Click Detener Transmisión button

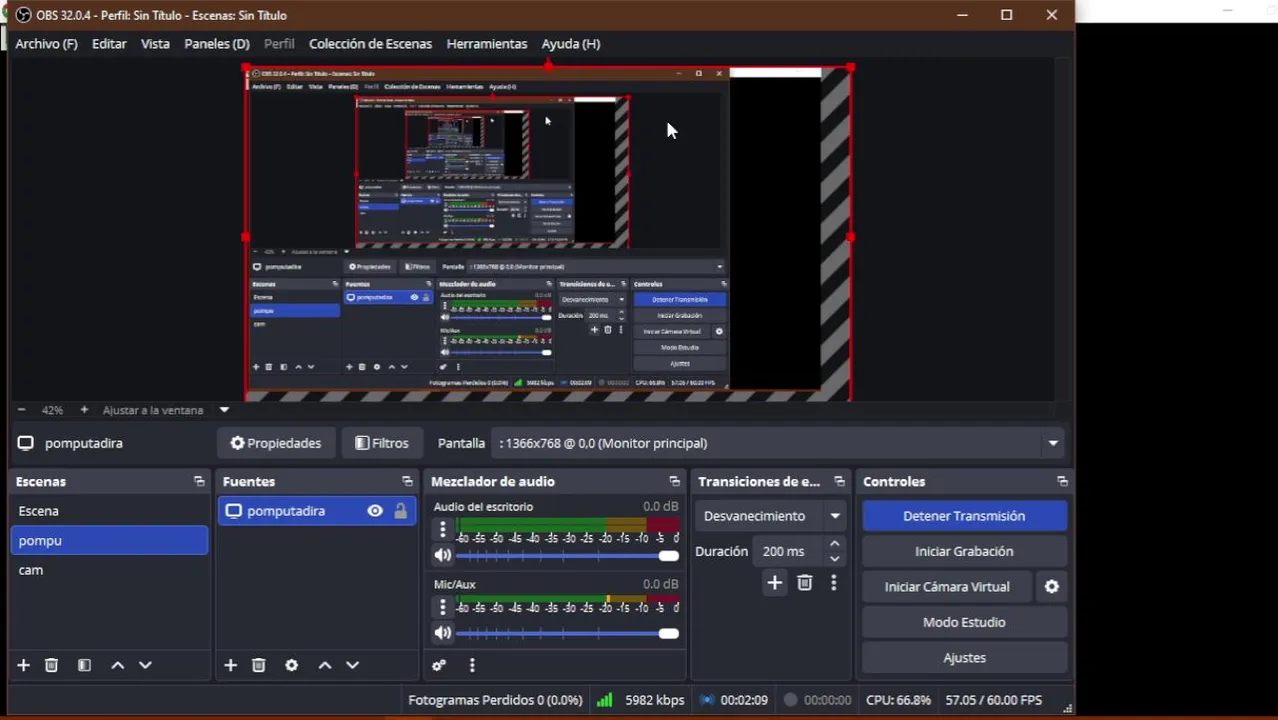pyautogui.click(x=964, y=516)
